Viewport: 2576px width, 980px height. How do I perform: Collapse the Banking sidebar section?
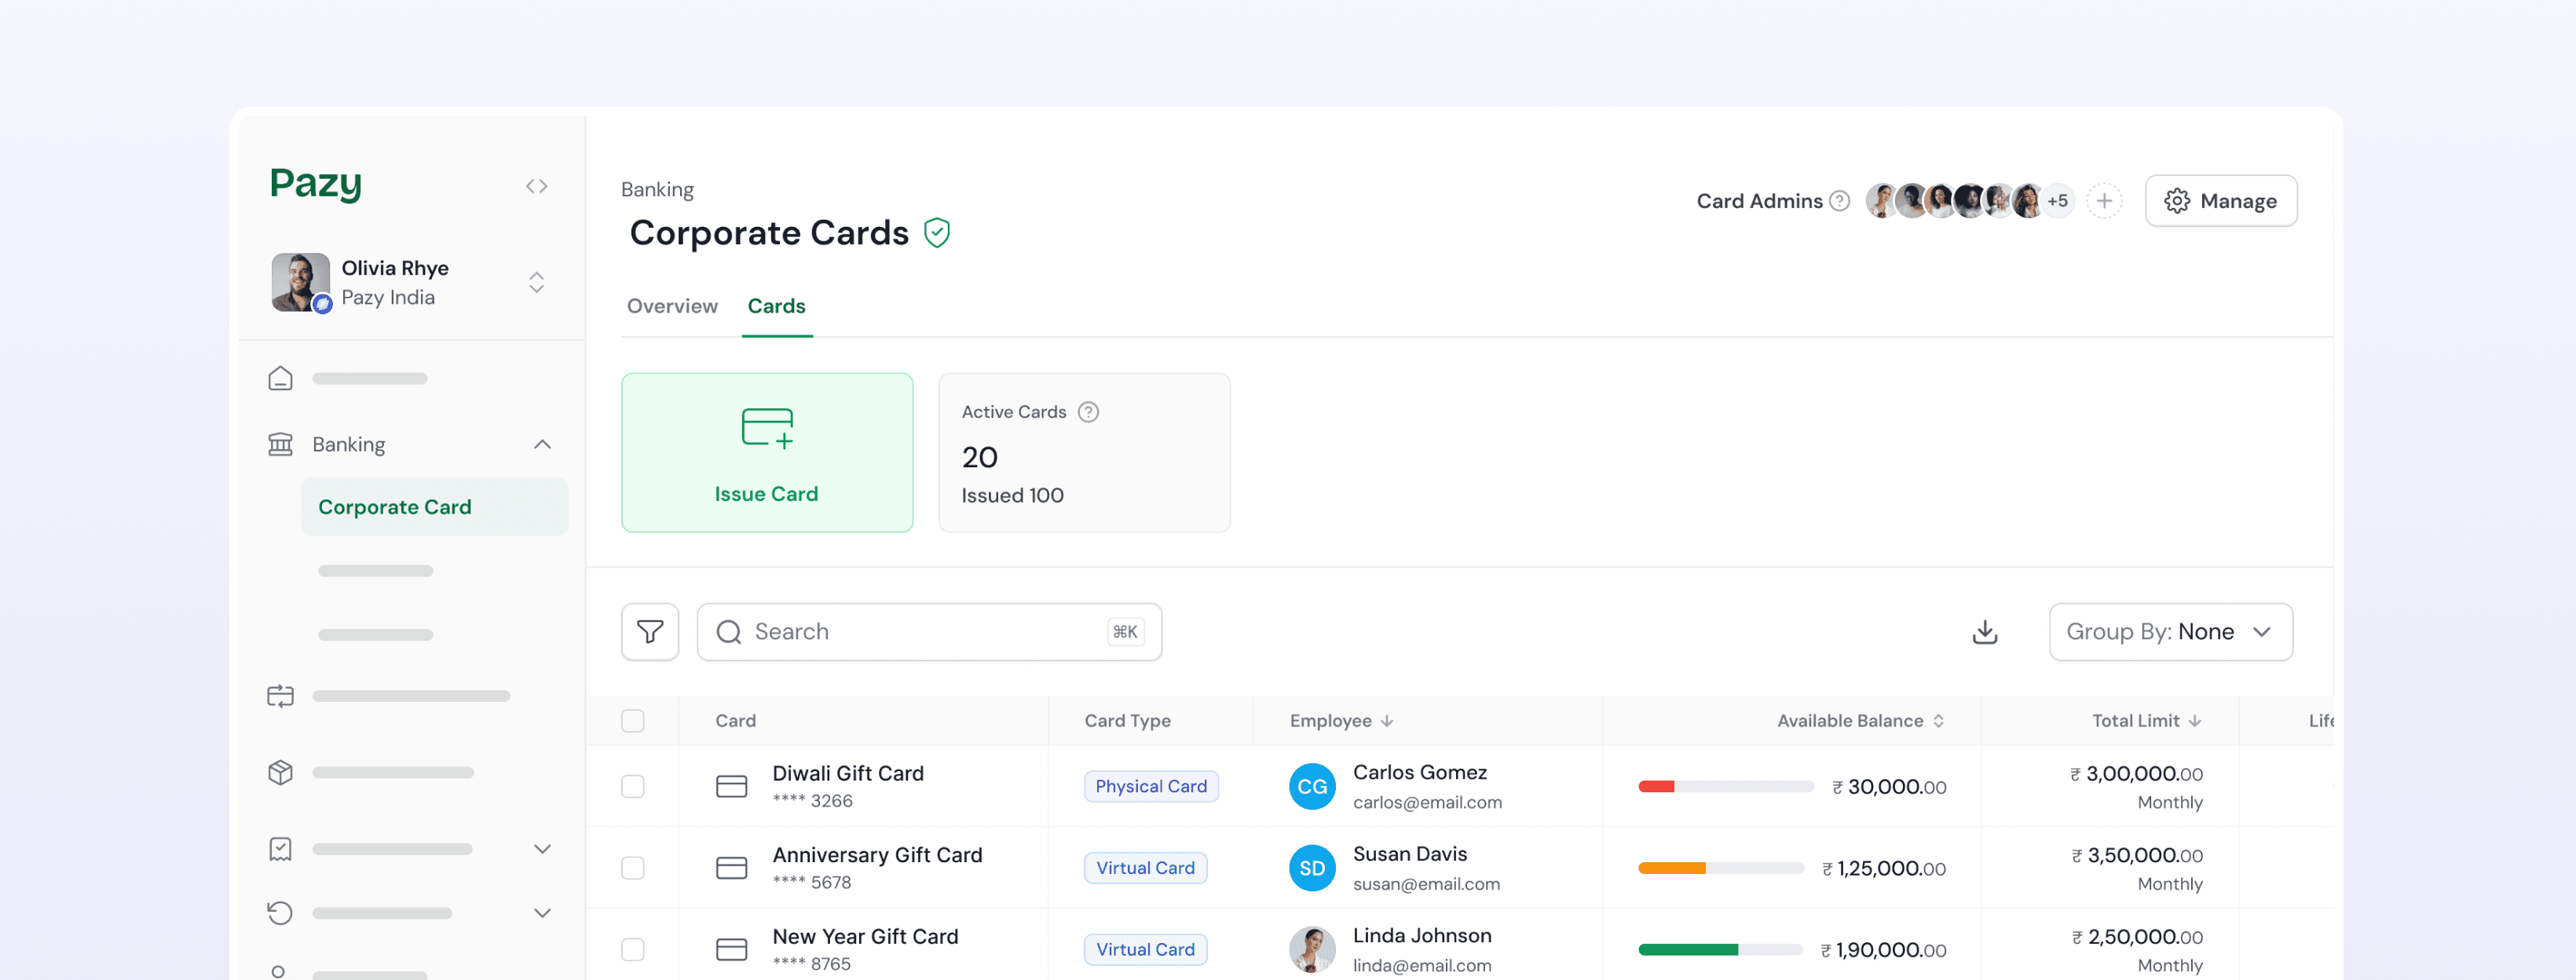pos(542,444)
